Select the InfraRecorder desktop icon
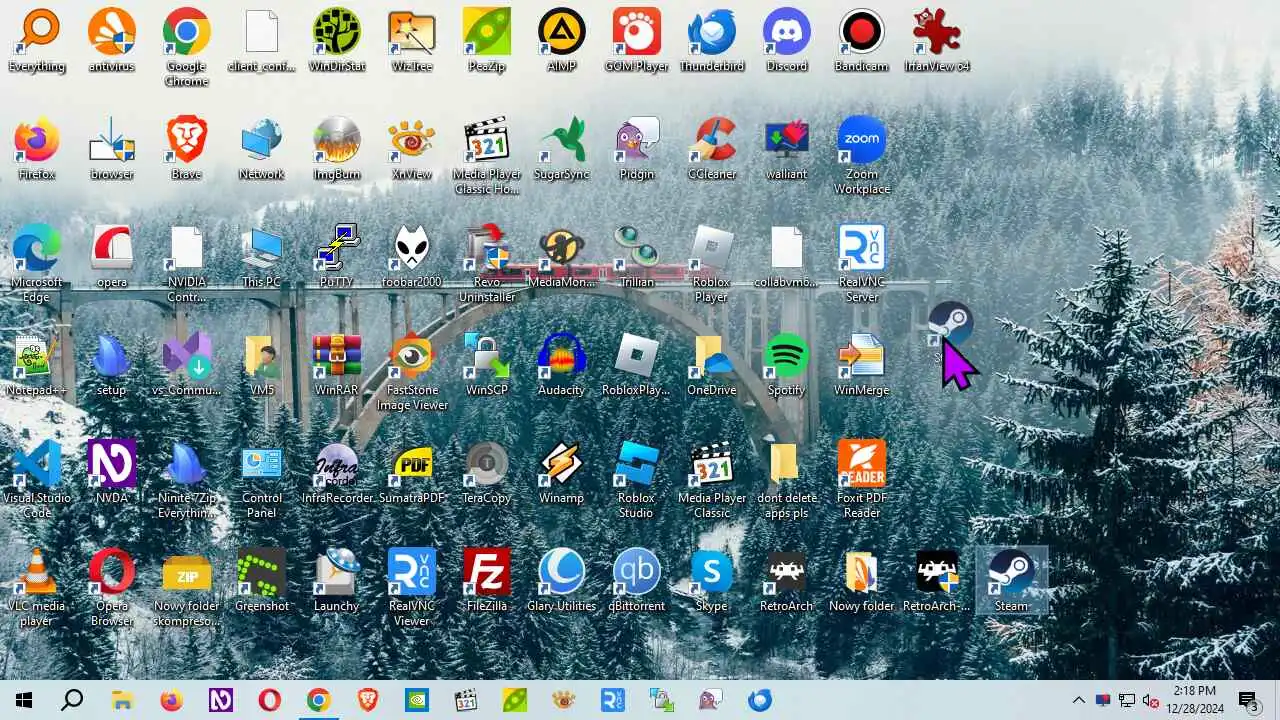Screen dimensions: 1280x720 coord(337,472)
